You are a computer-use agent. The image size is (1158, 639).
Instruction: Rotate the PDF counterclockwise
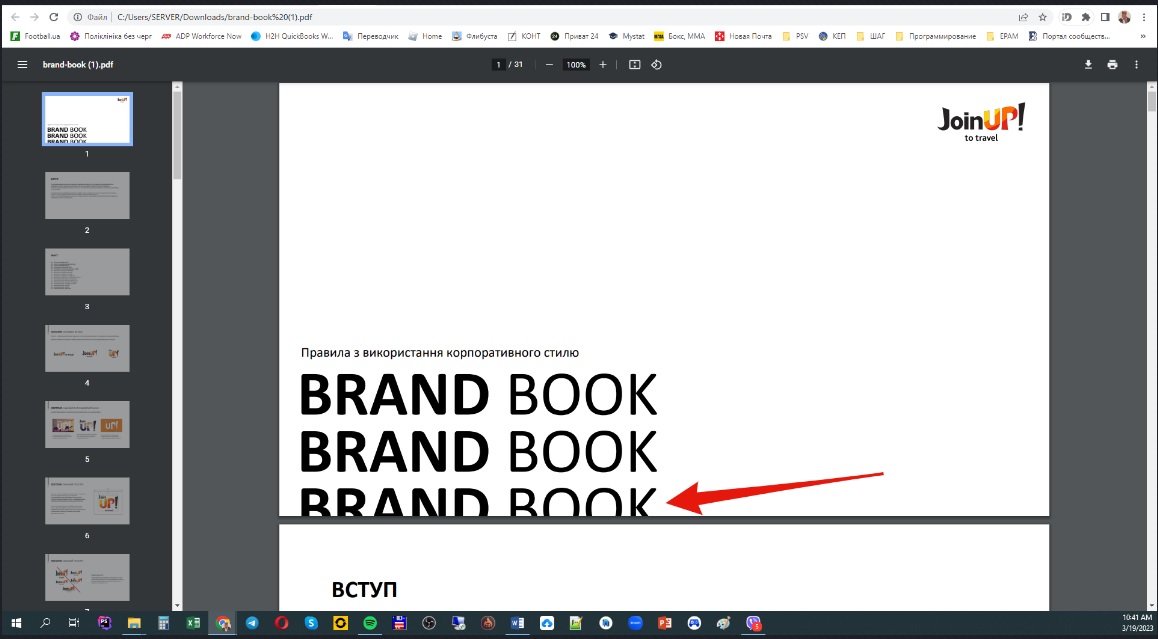point(657,65)
